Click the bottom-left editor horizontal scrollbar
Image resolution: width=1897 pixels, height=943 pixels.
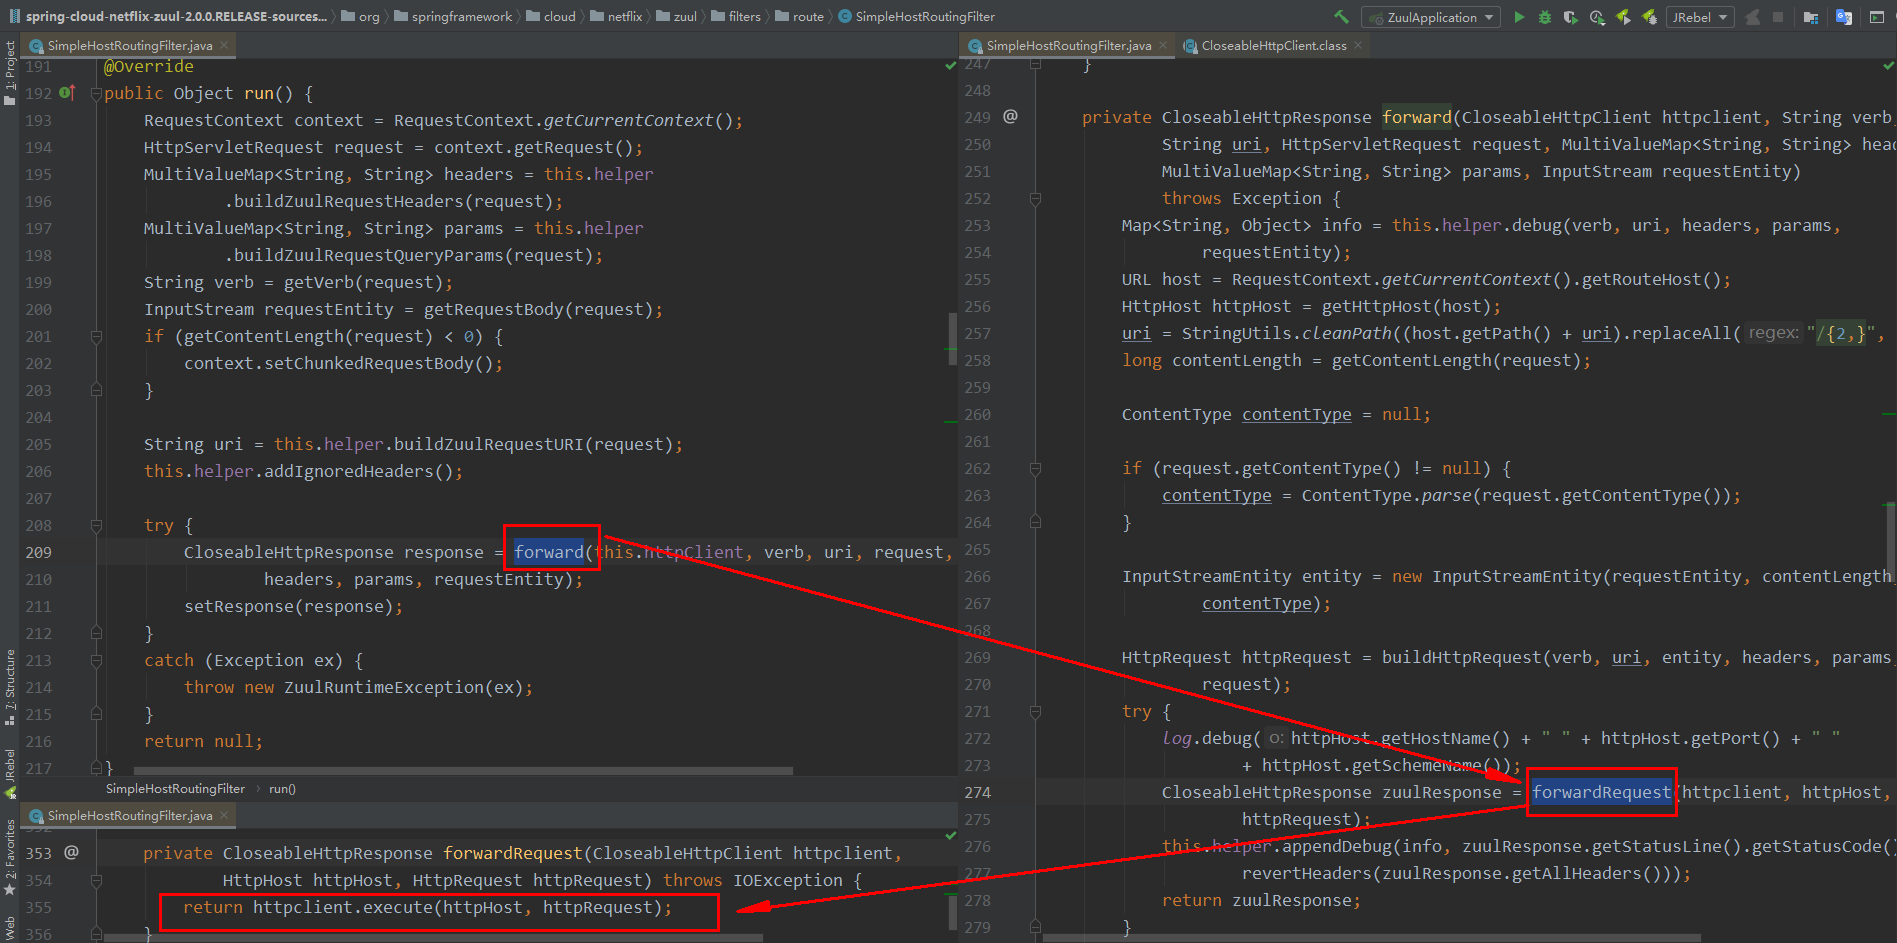433,938
